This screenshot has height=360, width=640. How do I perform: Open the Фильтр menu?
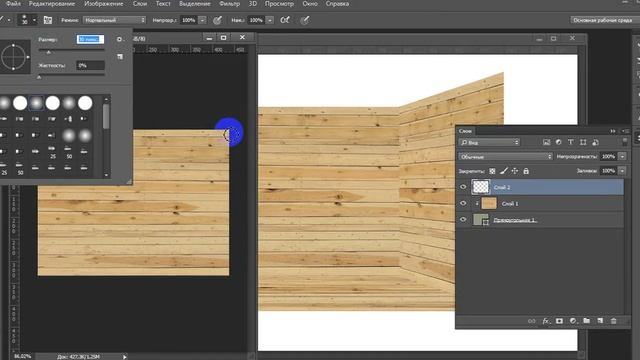tap(229, 4)
